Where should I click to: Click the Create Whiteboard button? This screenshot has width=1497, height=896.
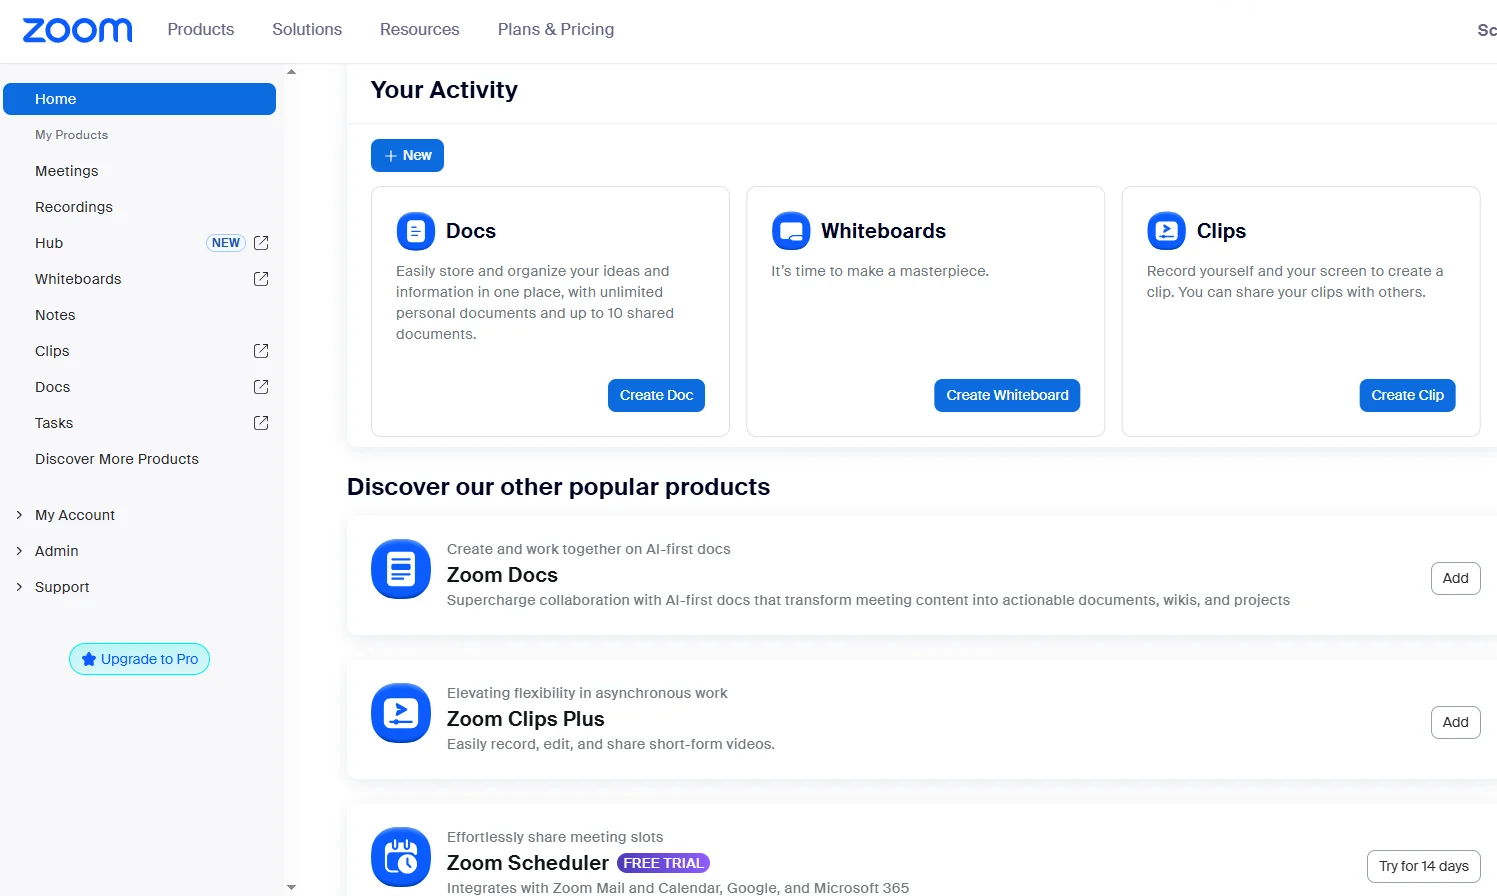[1006, 395]
